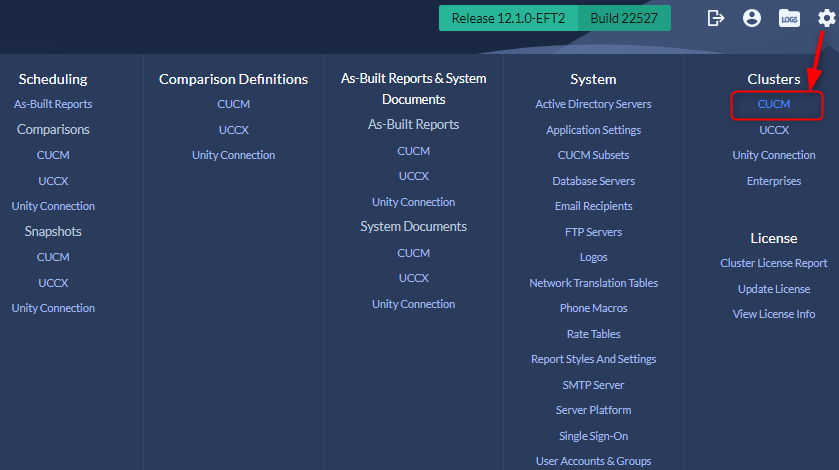The height and width of the screenshot is (470, 839).
Task: Click the Release 12.1.0-EFT2 badge
Action: pos(508,18)
